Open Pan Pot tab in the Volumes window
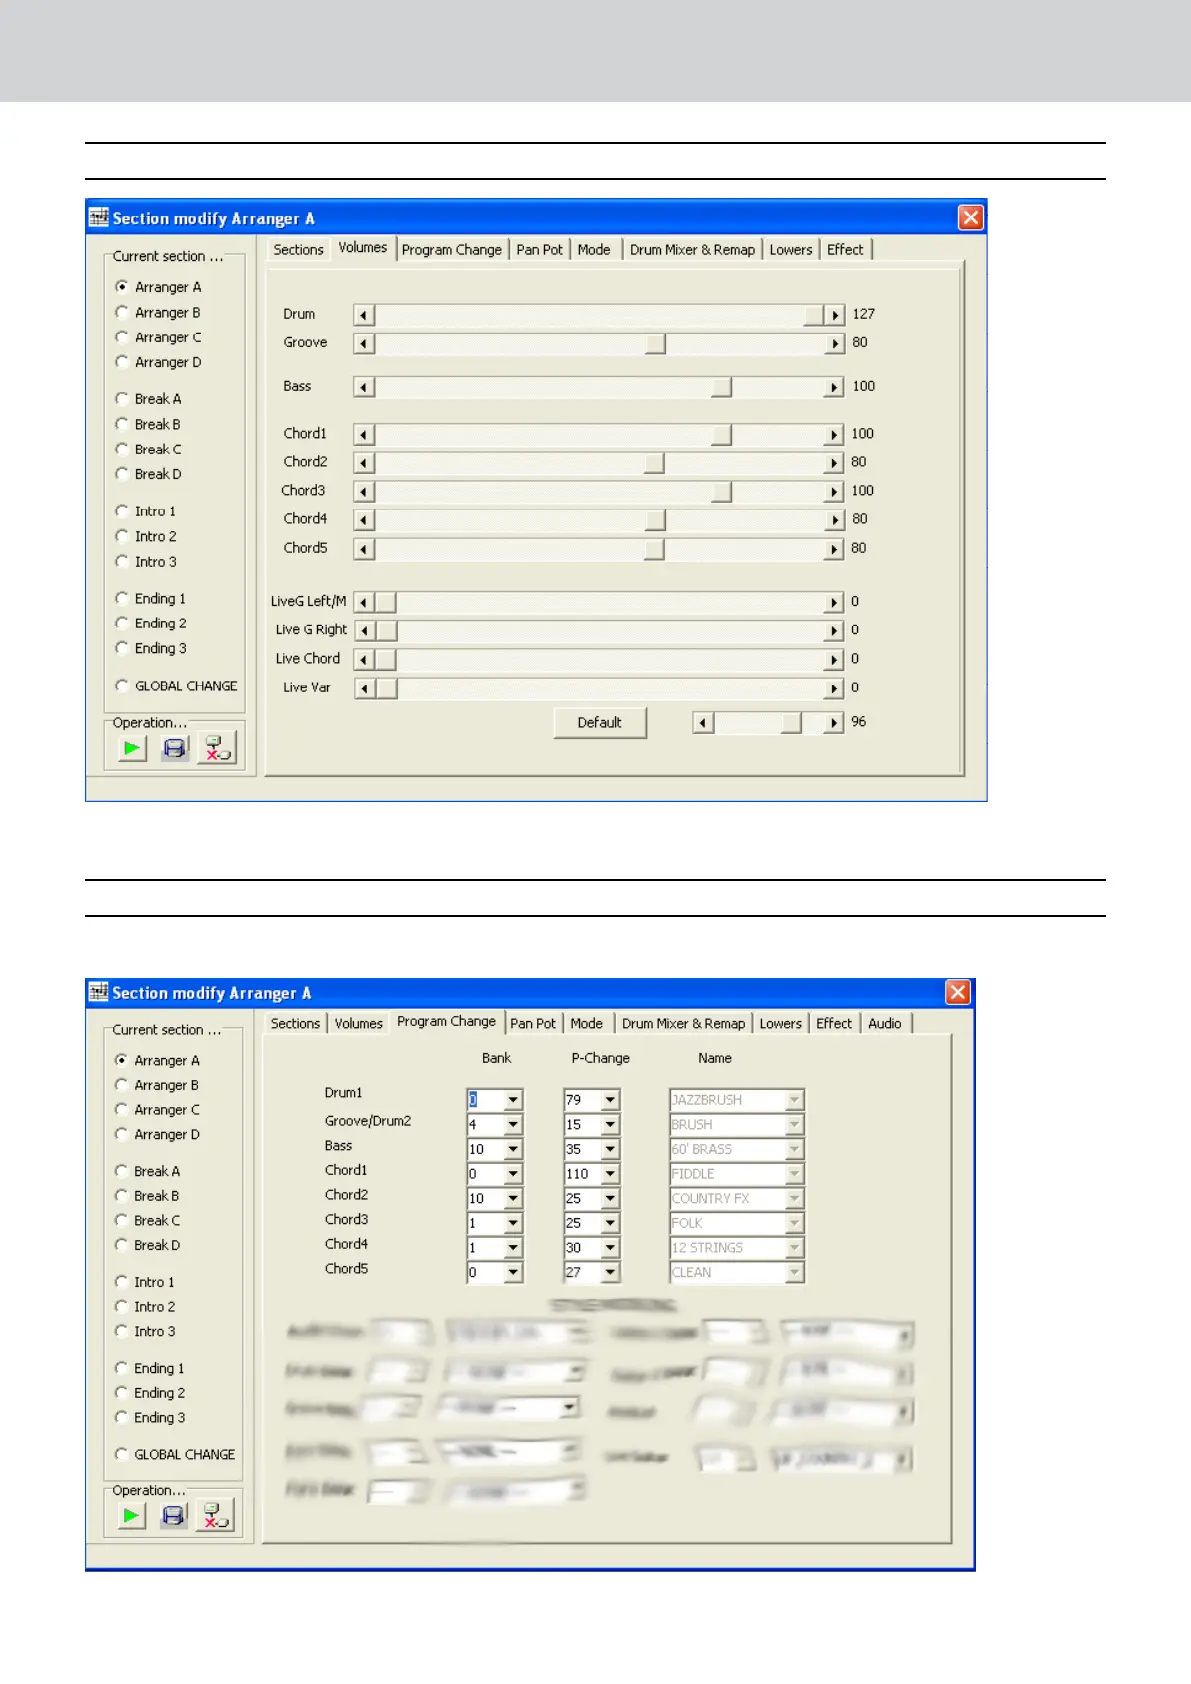Viewport: 1191px width, 1684px height. (539, 250)
